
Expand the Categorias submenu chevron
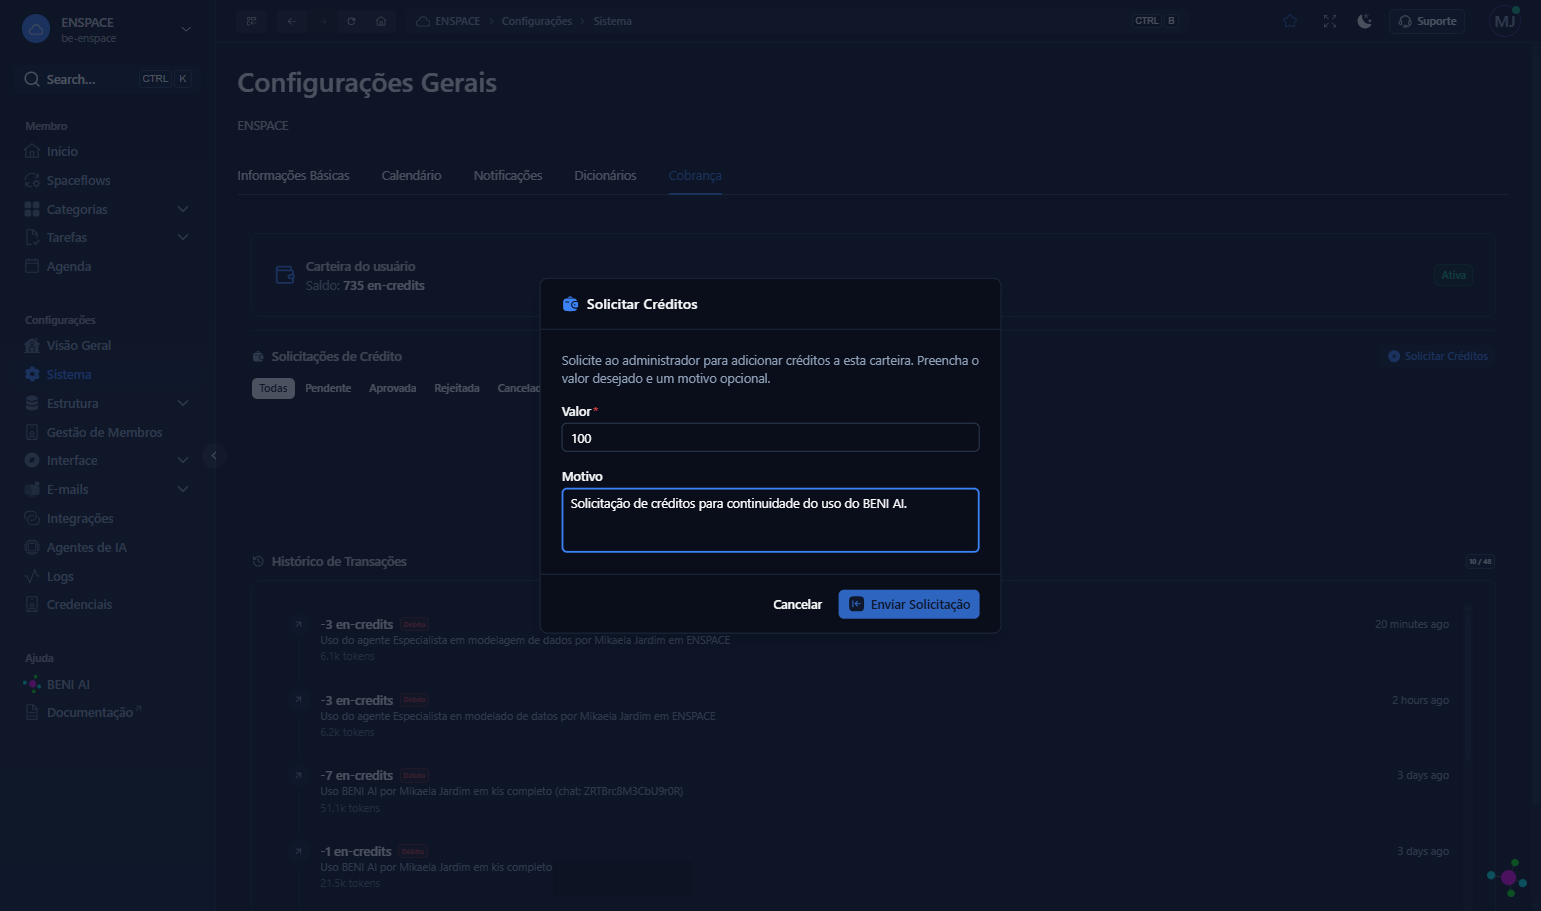[183, 210]
